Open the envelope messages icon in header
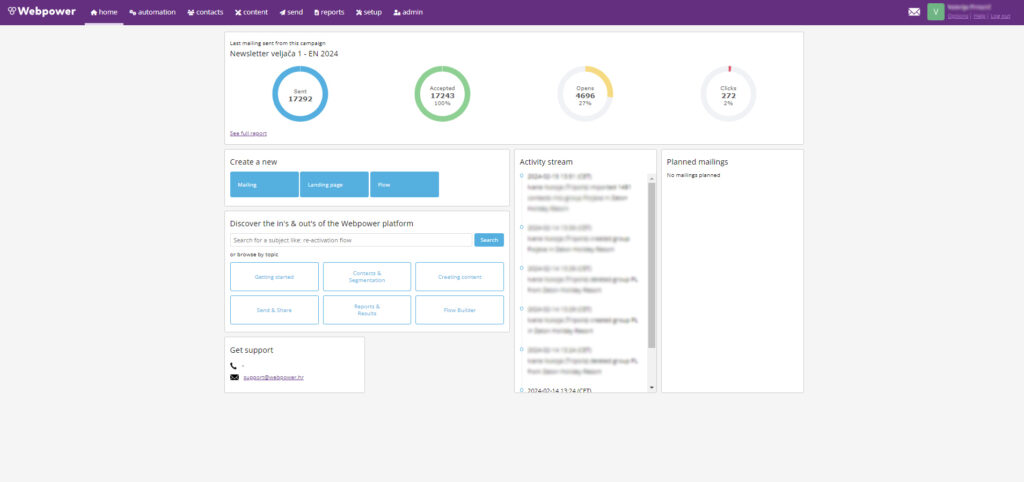Viewport: 1024px width, 482px height. (914, 12)
